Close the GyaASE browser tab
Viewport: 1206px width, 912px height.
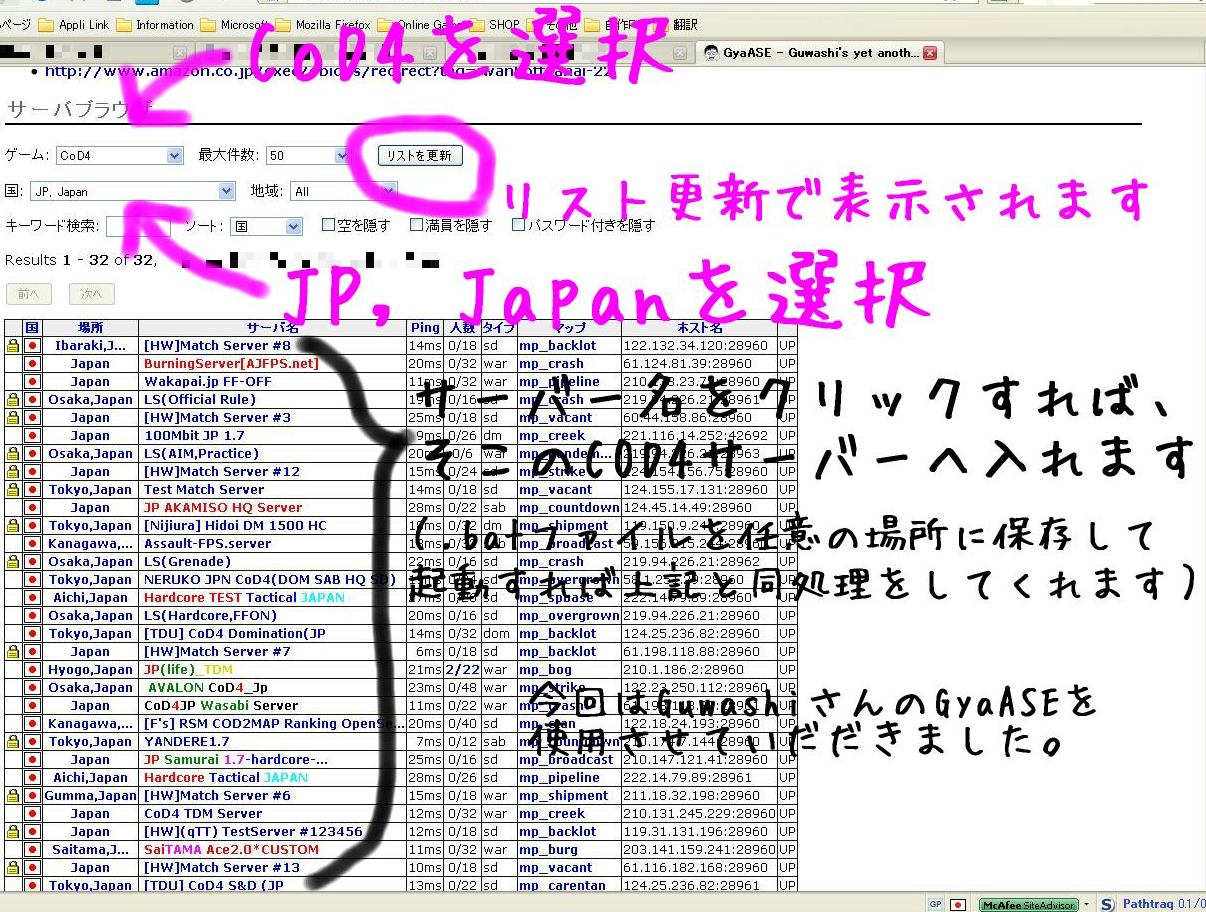[930, 53]
